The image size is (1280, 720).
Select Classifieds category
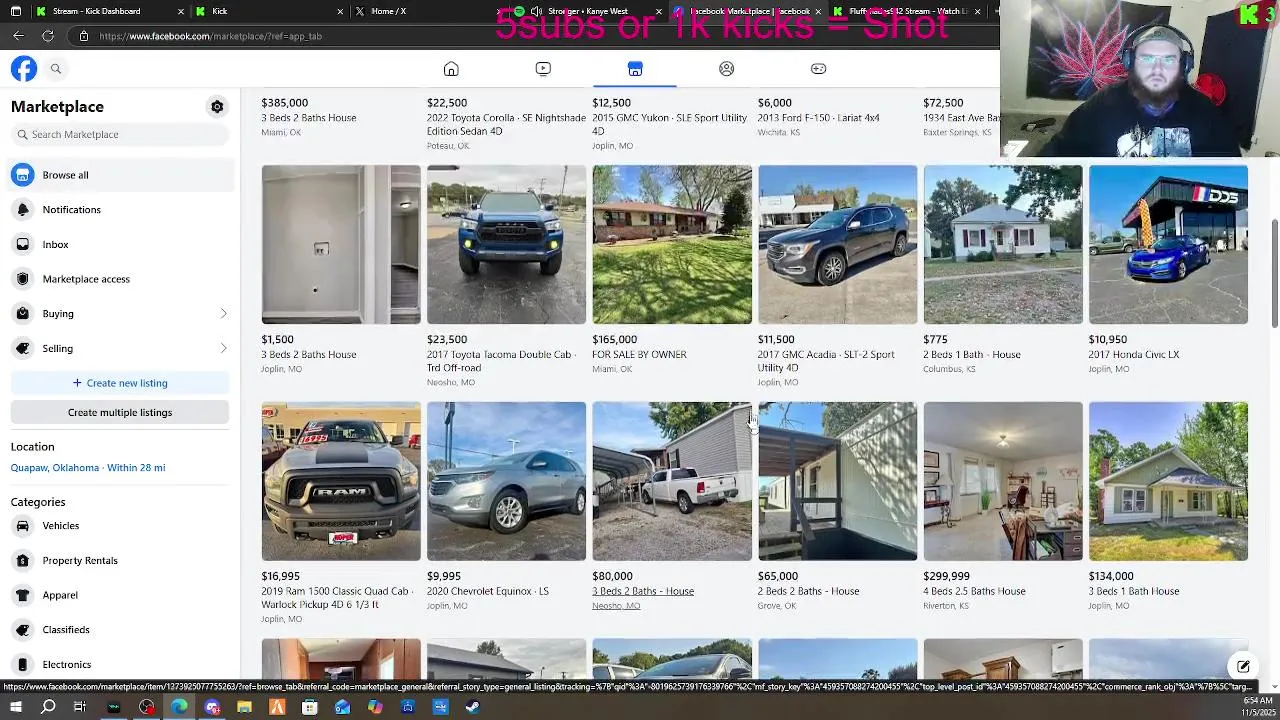120,630
